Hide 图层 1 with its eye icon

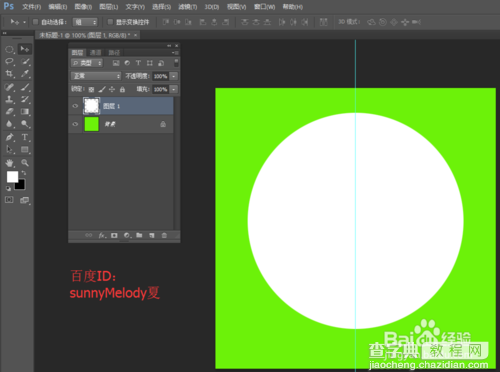click(75, 106)
